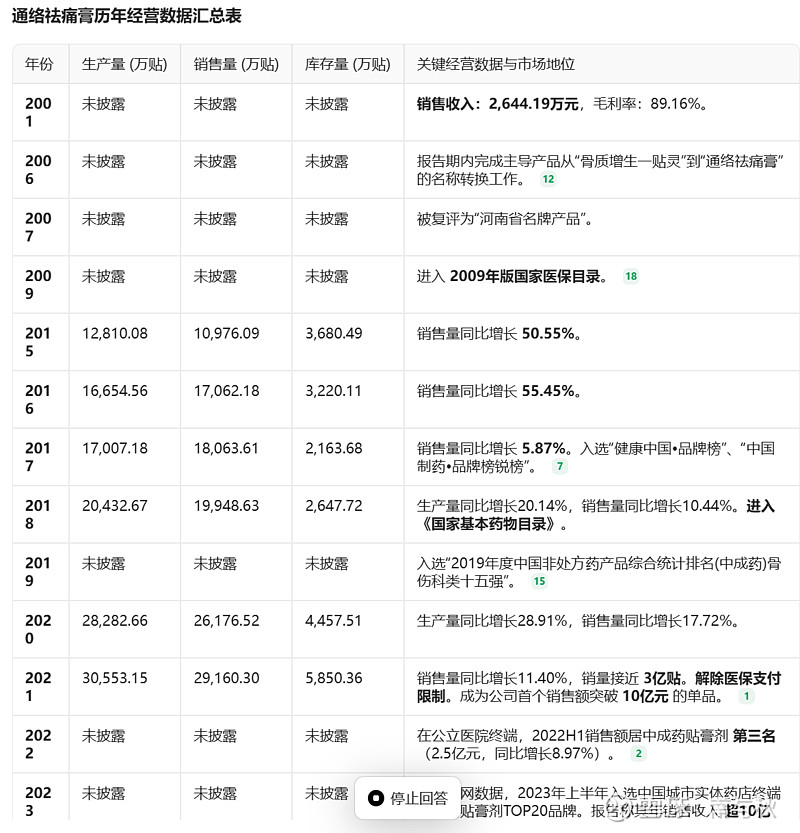Viewport: 800px width, 833px height.
Task: Click the text 2009年版国家医保目录
Action: (x=525, y=276)
